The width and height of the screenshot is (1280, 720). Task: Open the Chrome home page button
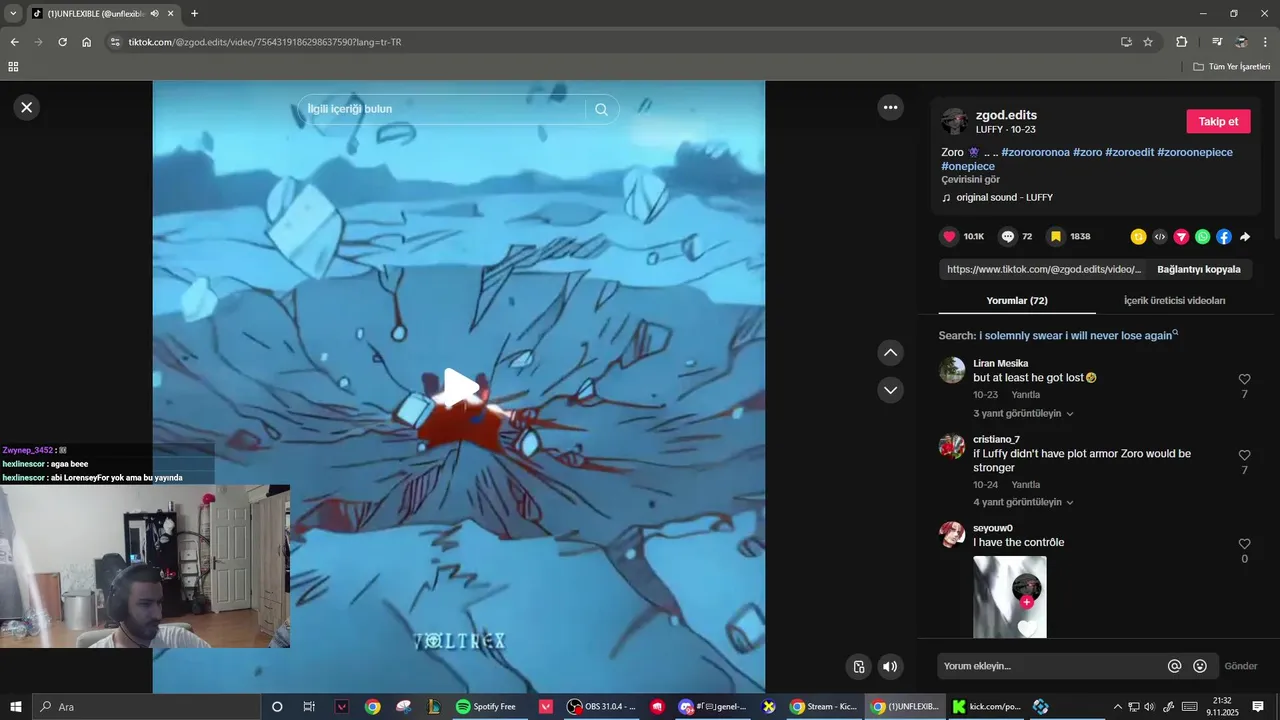pos(87,42)
